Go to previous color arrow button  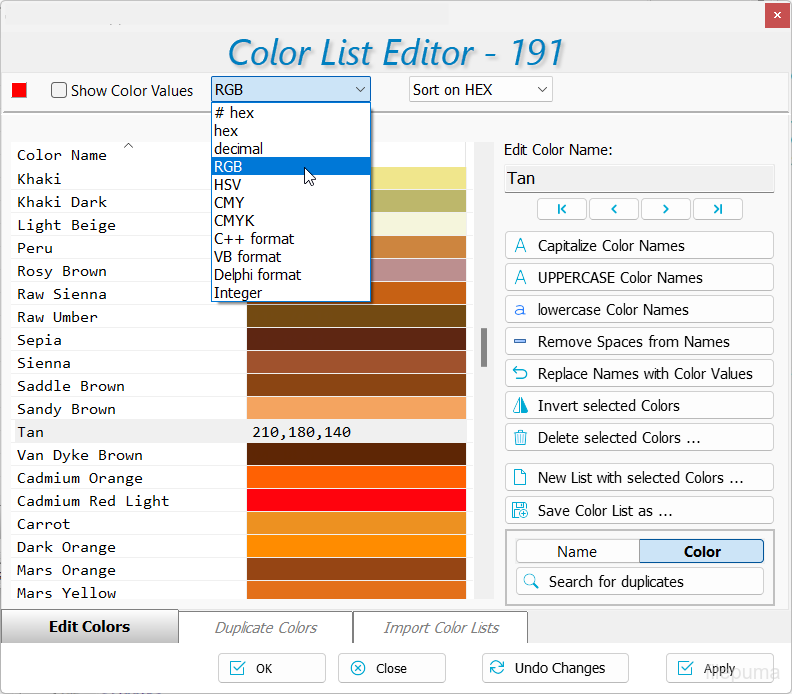click(614, 209)
